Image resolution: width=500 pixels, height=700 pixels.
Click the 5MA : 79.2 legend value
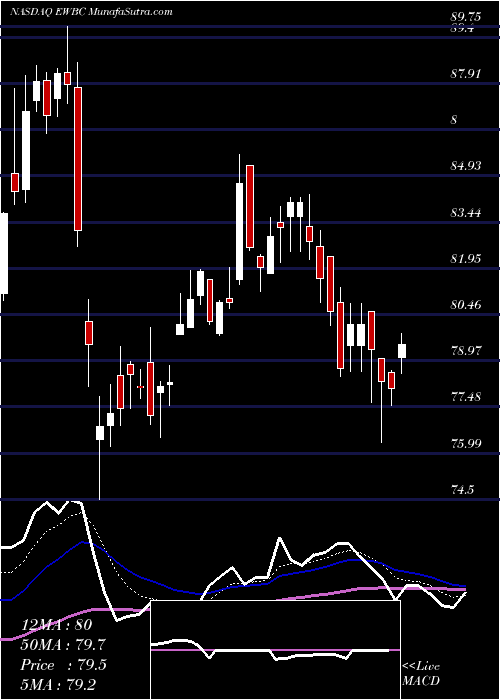click(x=59, y=684)
